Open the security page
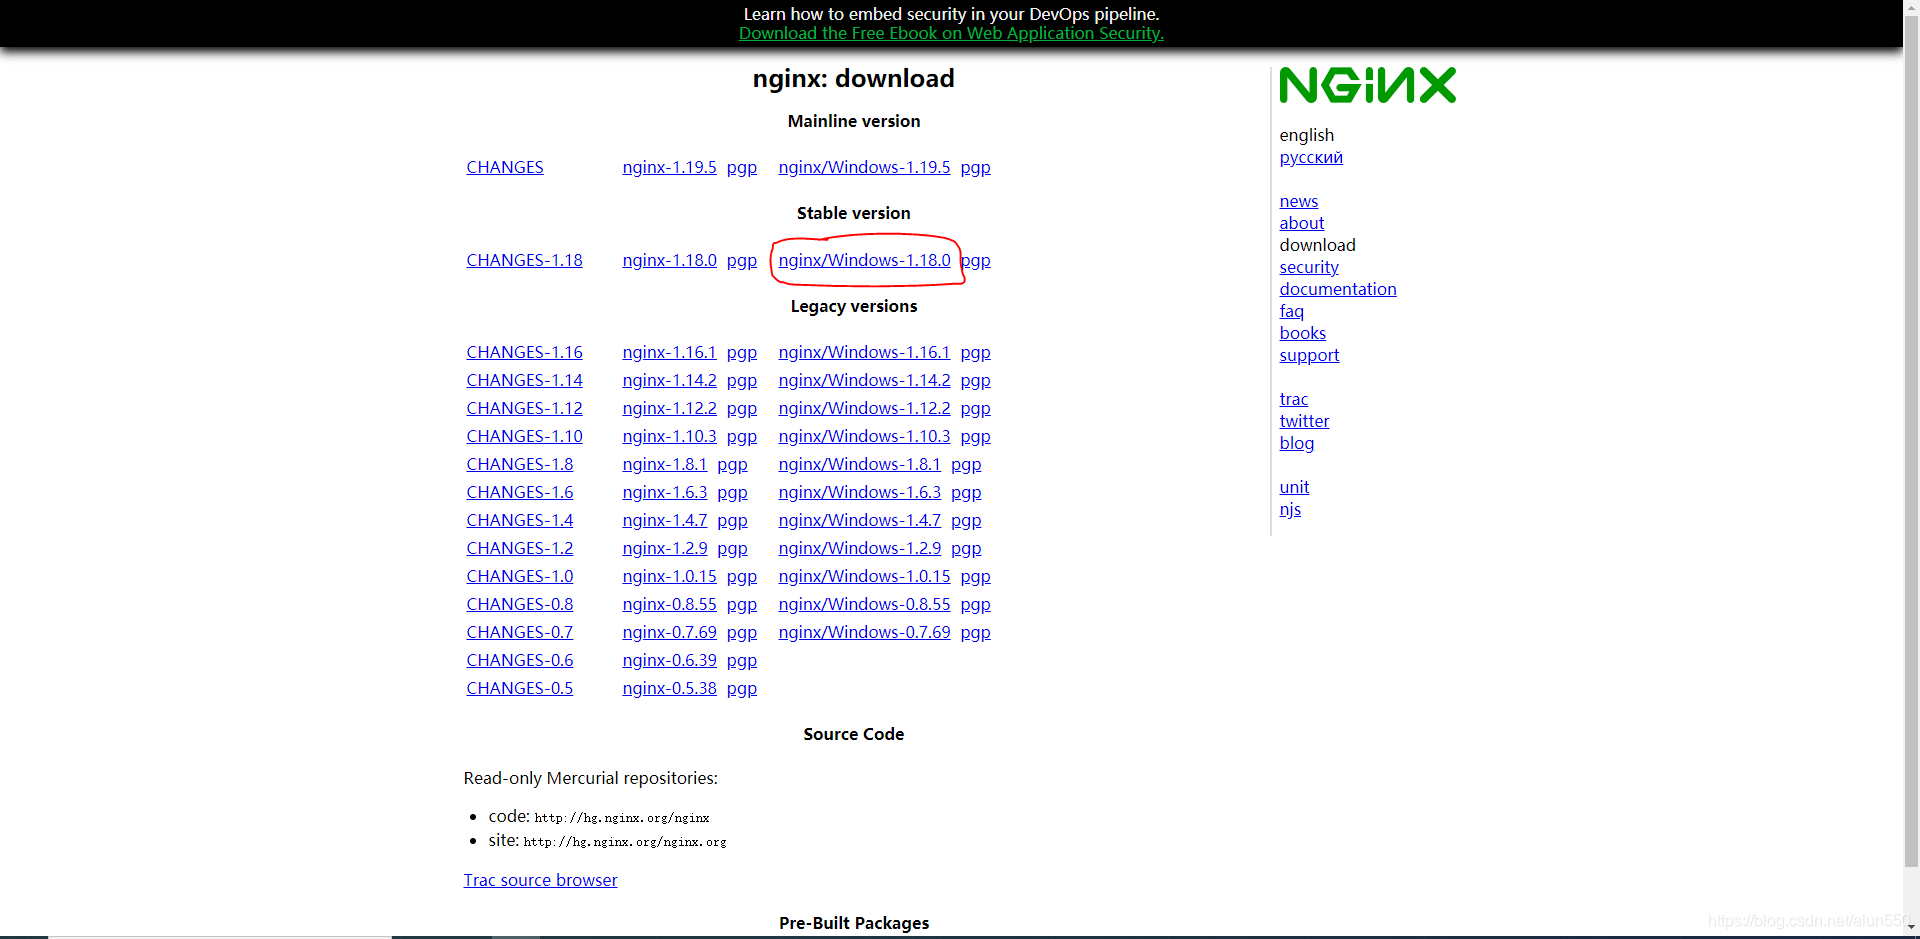 click(x=1309, y=267)
